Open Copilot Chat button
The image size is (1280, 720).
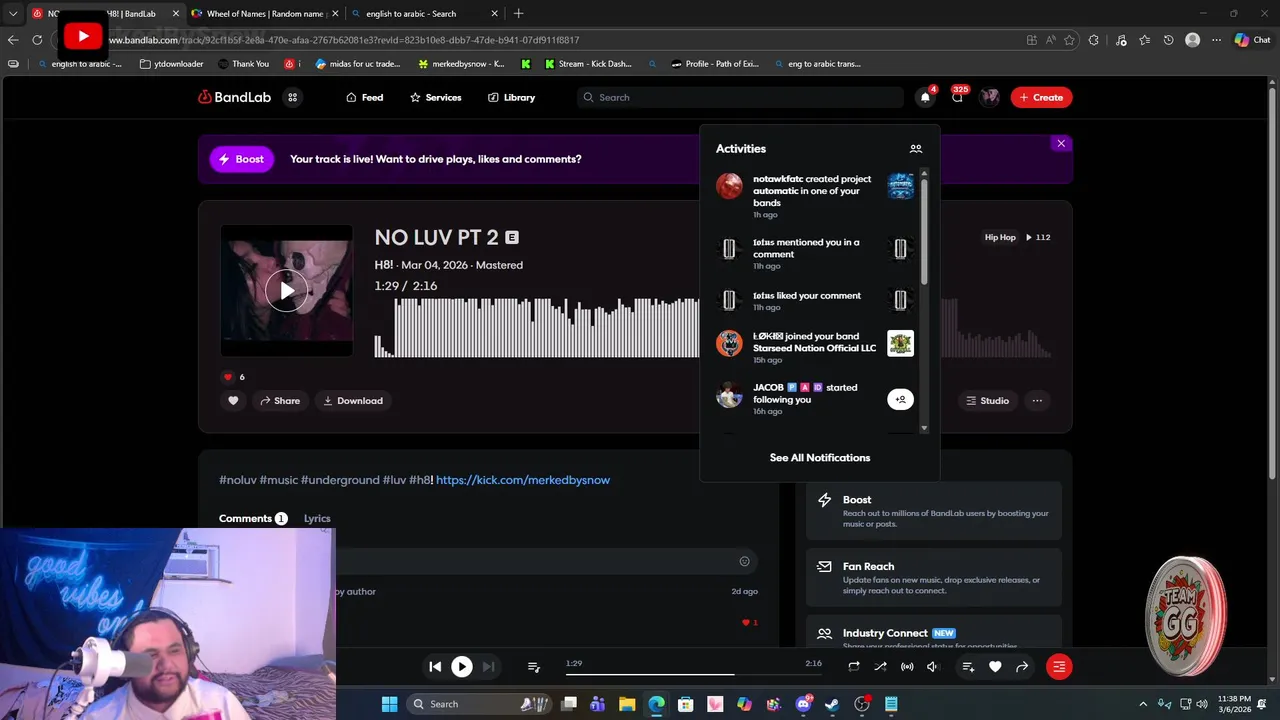pos(1252,40)
